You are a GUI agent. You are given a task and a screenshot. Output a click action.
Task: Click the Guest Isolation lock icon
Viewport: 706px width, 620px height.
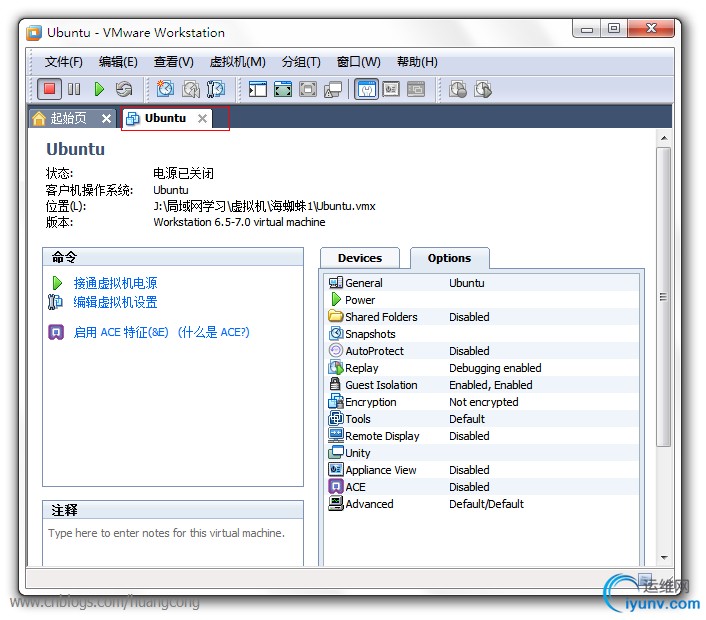click(x=335, y=384)
